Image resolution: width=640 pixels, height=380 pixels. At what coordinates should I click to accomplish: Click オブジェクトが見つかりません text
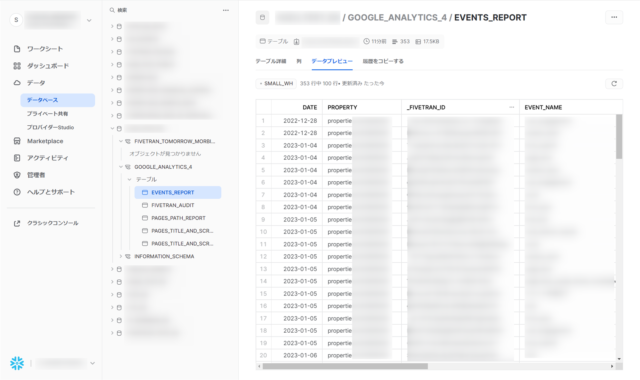click(x=165, y=154)
